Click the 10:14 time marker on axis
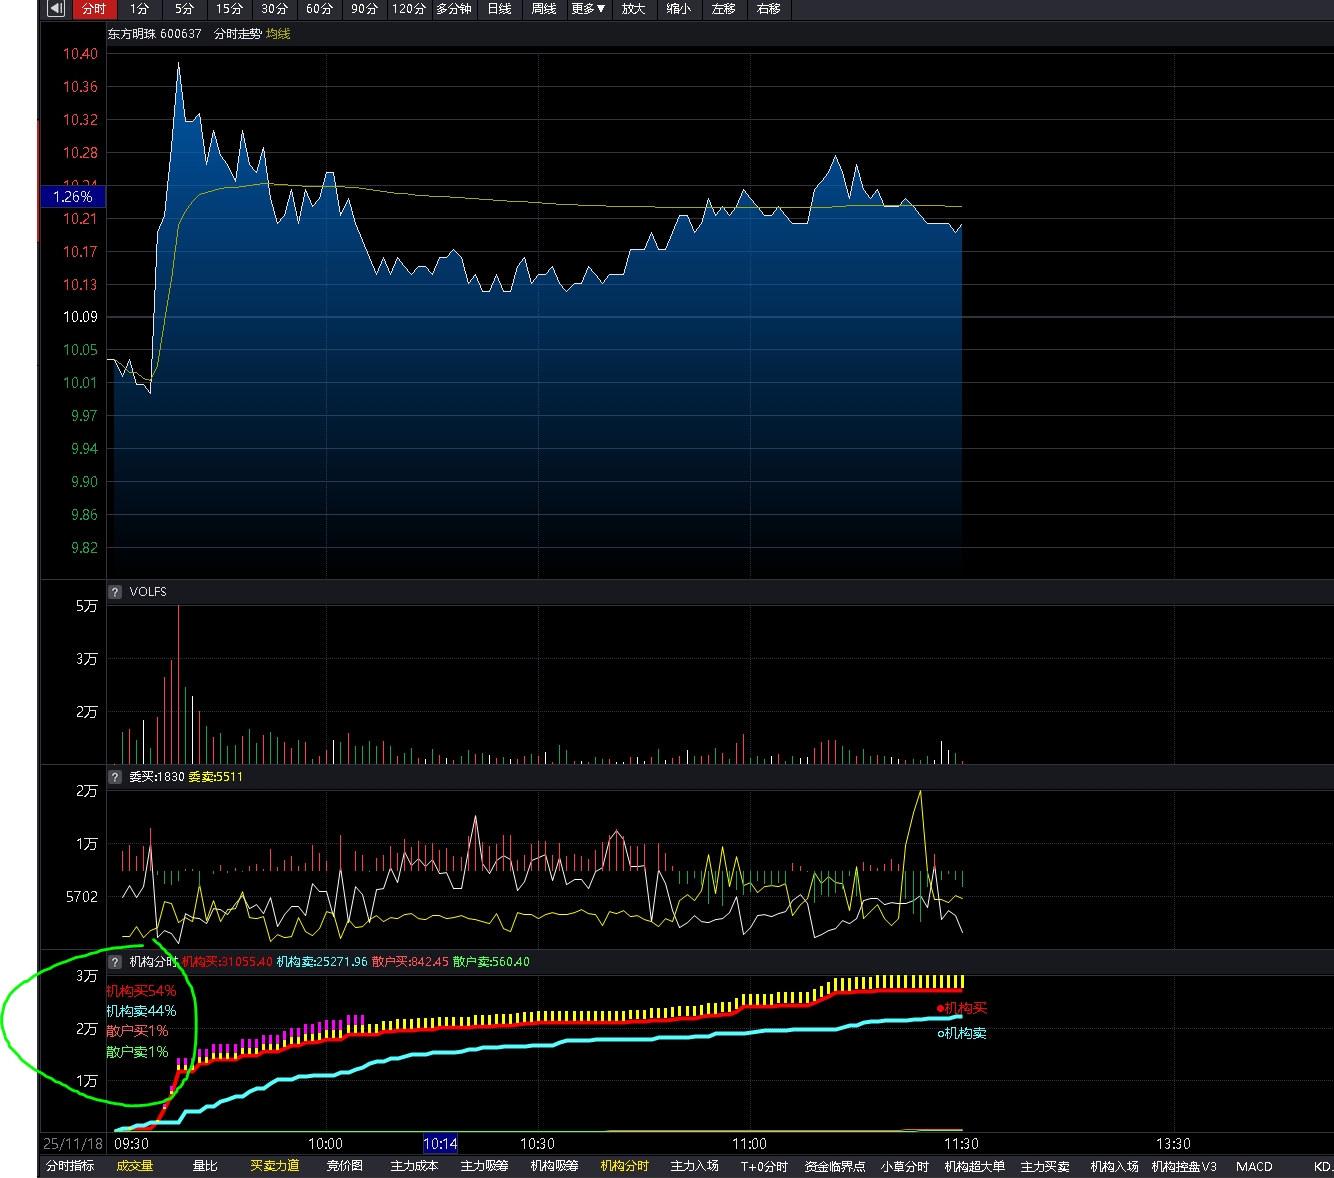This screenshot has height=1178, width=1334. 440,1144
